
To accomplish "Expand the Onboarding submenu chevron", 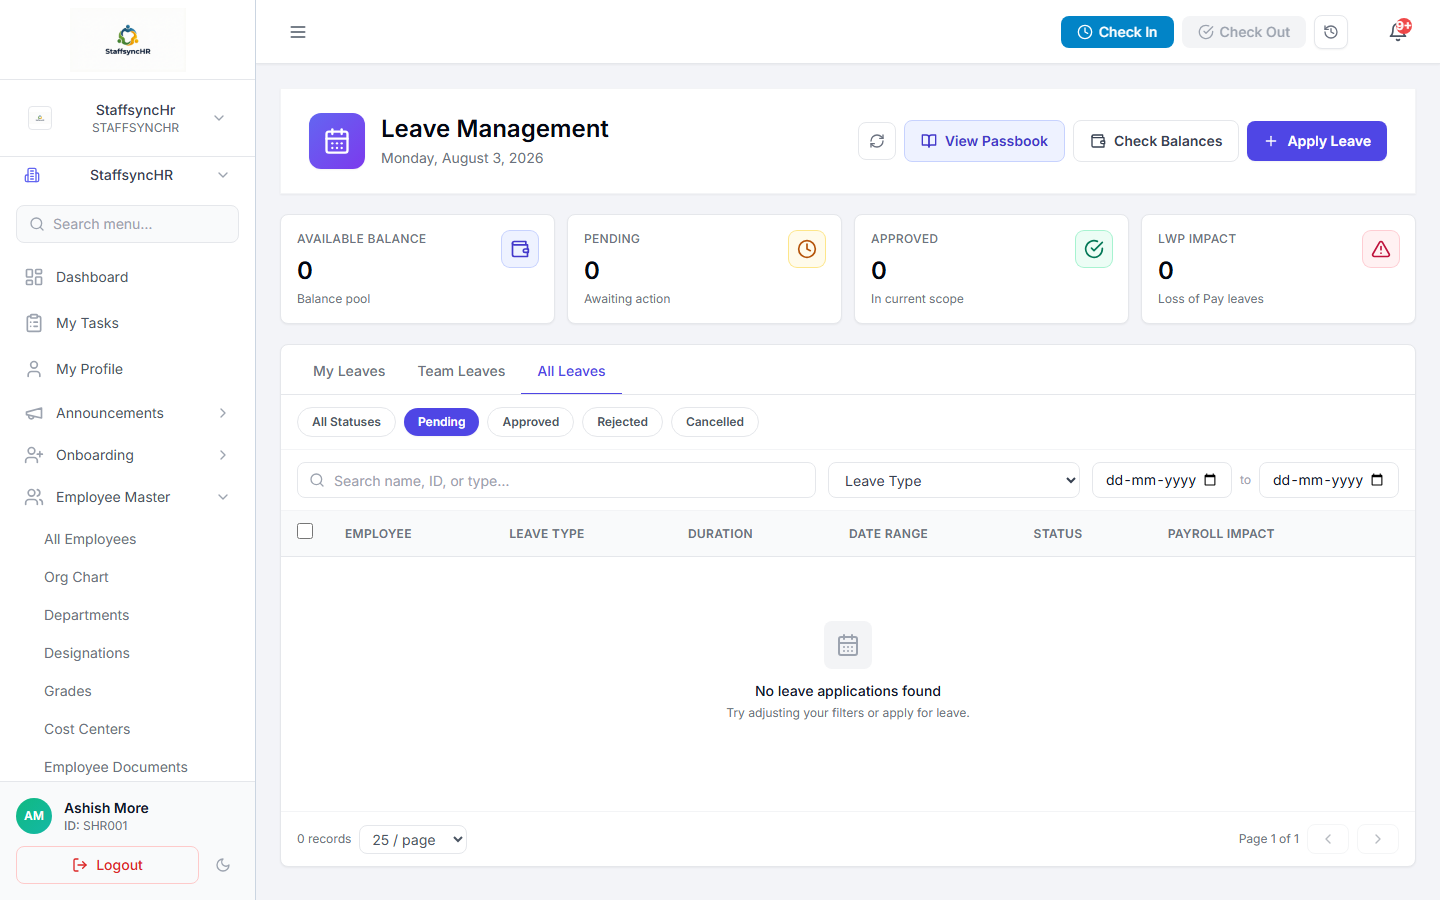I will point(223,455).
